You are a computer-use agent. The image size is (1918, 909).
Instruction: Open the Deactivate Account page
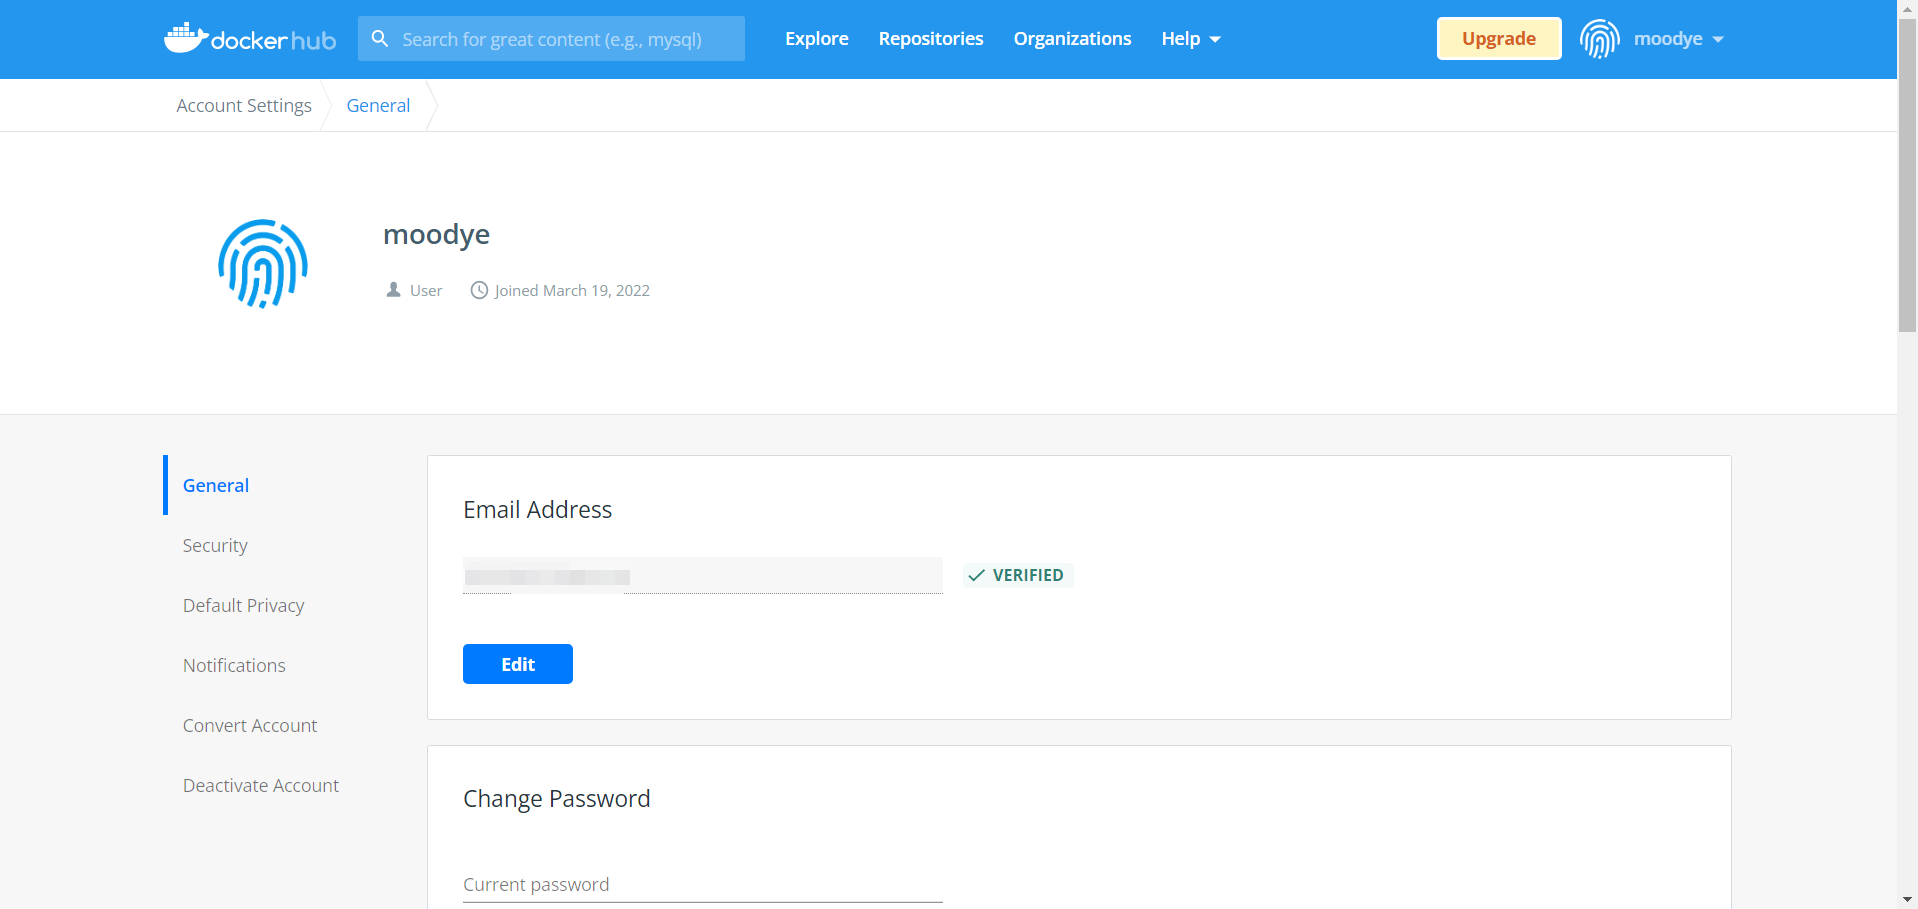click(260, 785)
